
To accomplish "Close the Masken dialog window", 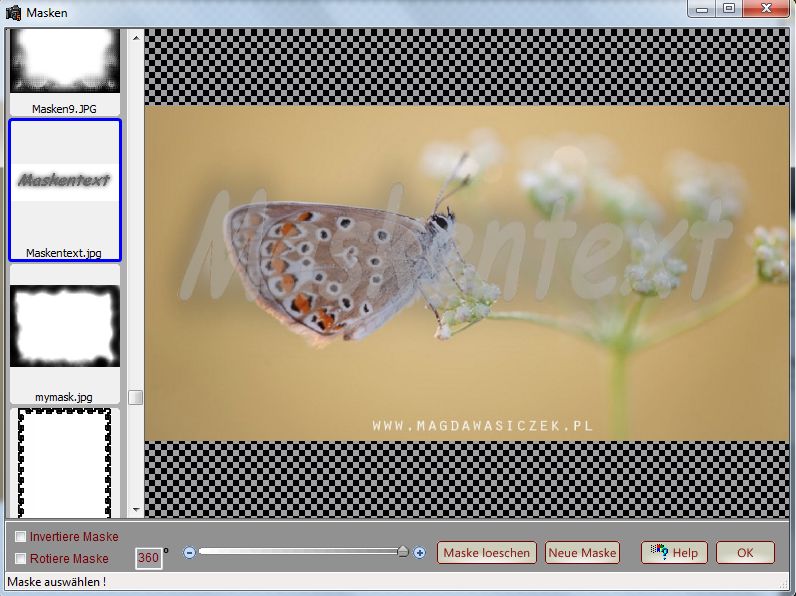I will tap(767, 8).
